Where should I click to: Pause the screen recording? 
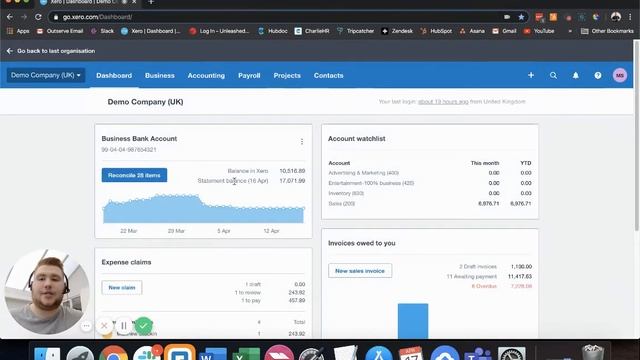point(124,325)
